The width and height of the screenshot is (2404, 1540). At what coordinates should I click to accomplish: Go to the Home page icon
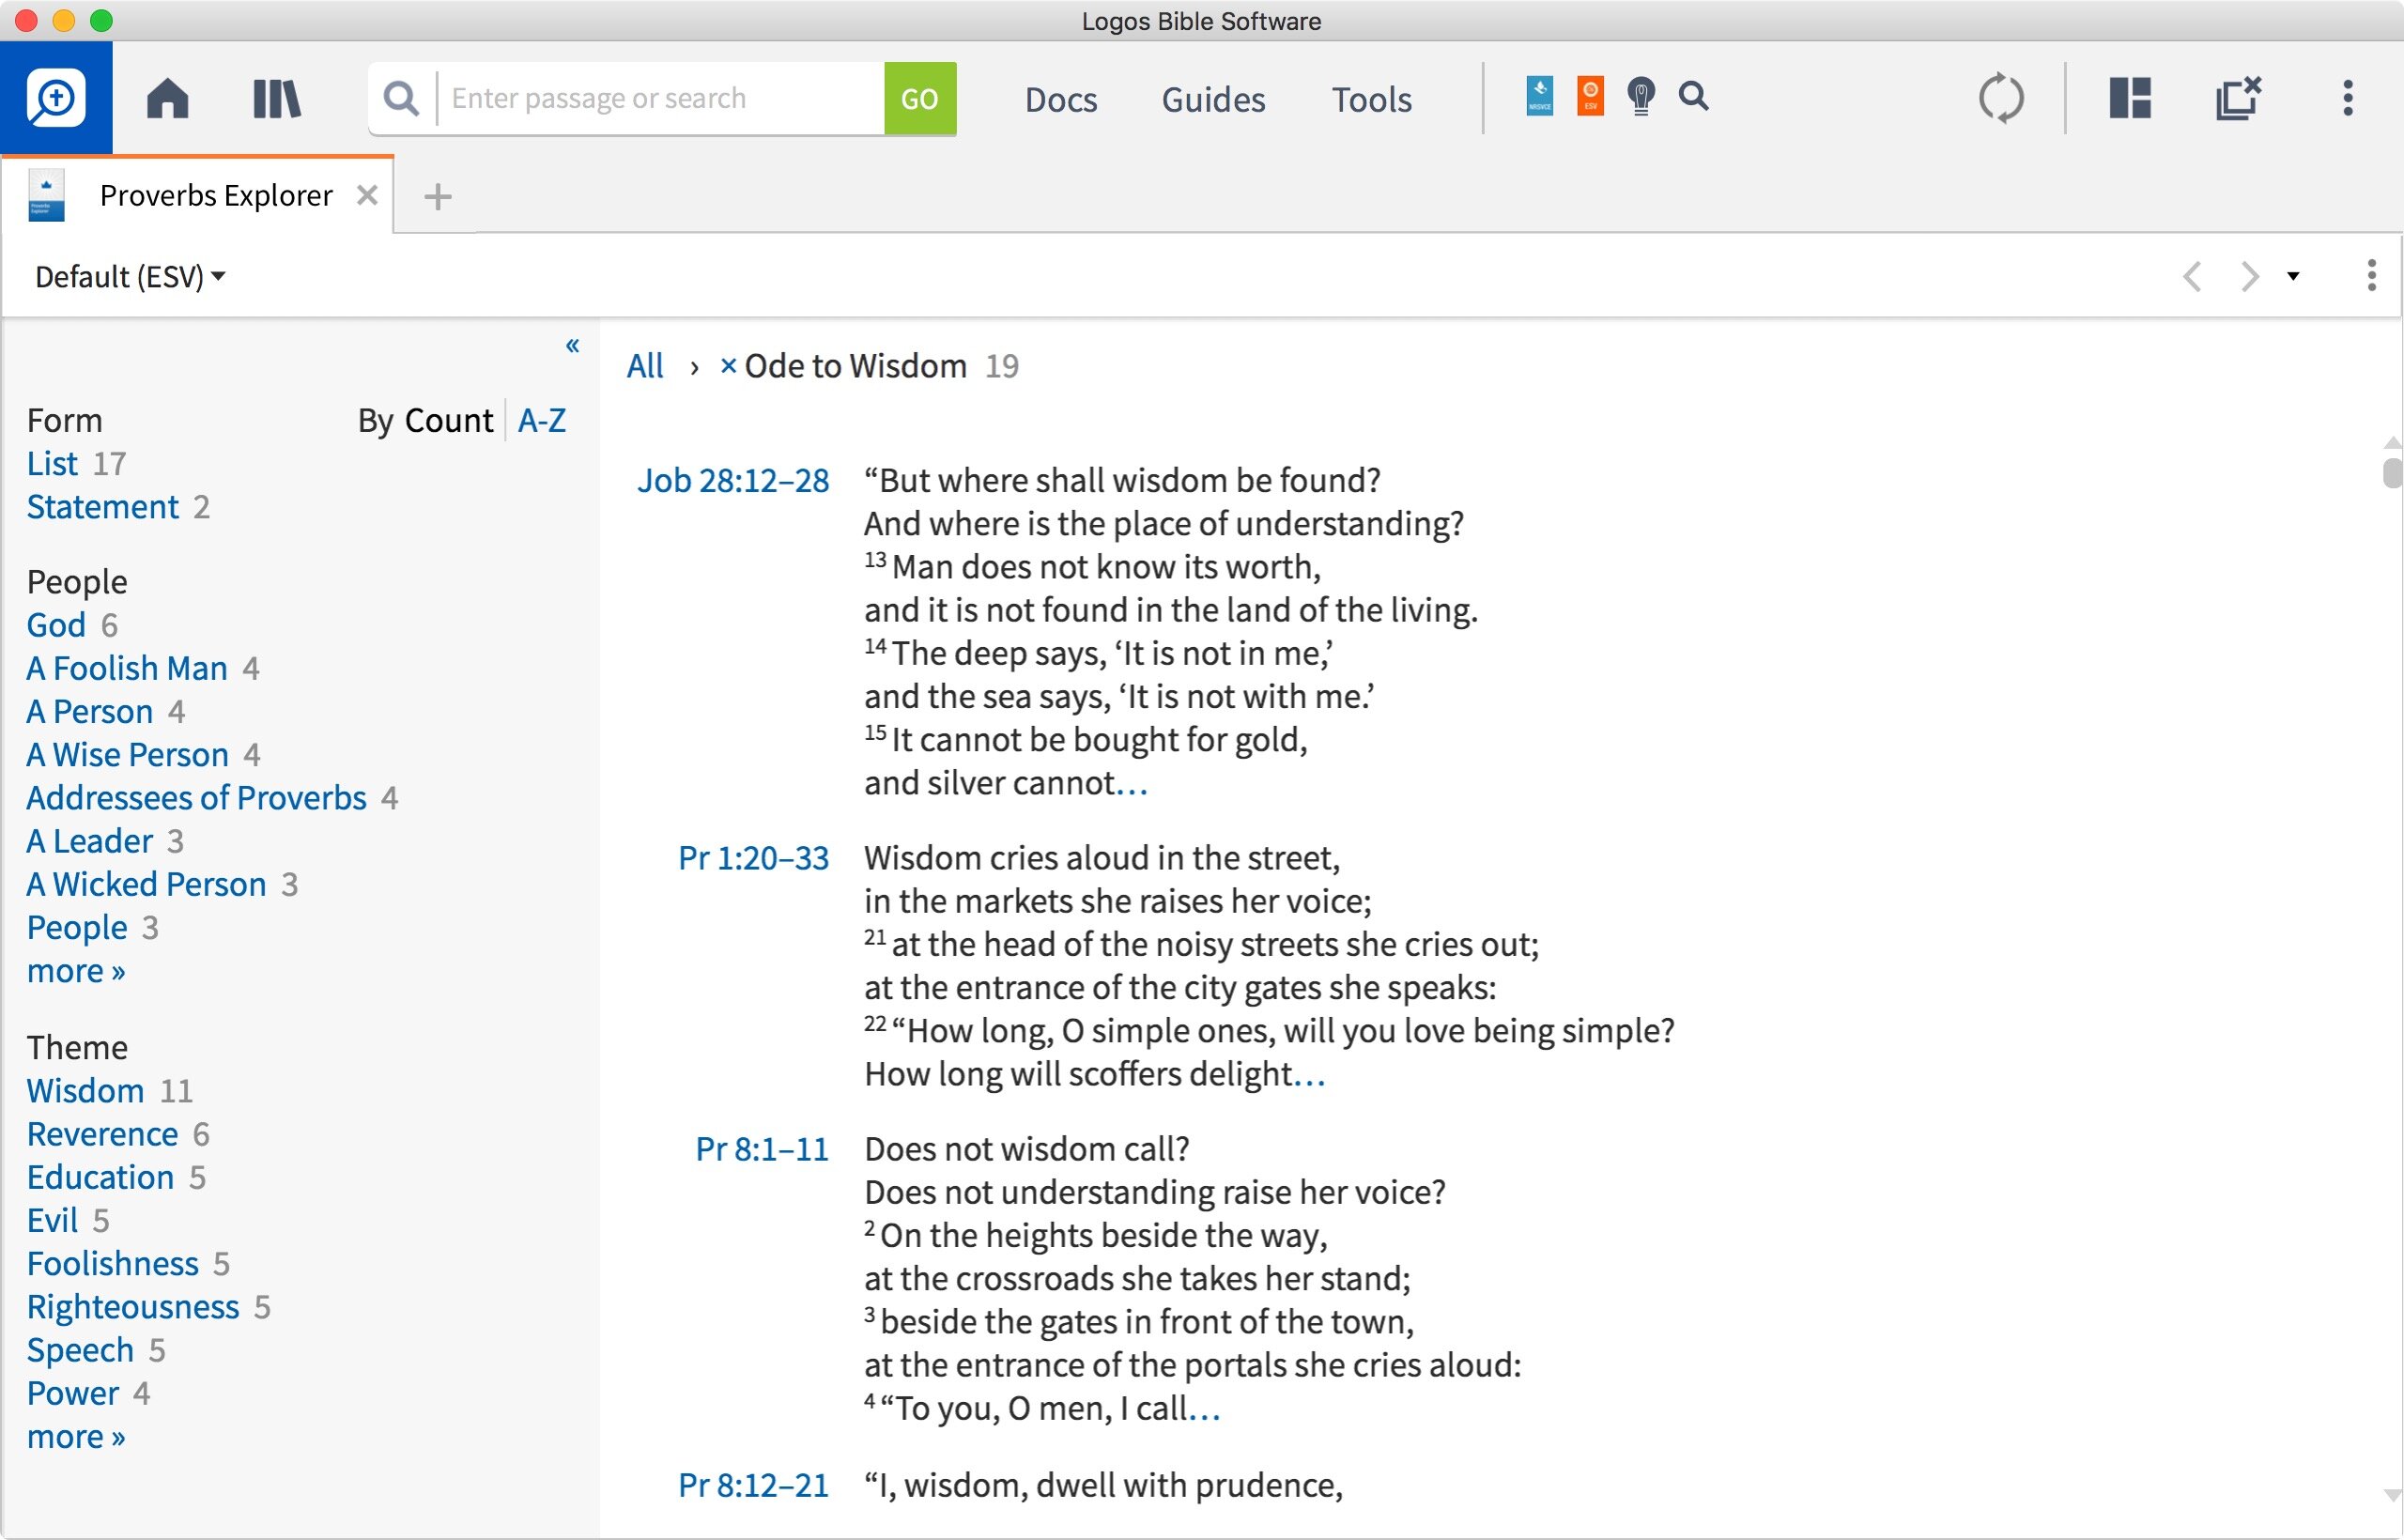coord(167,98)
